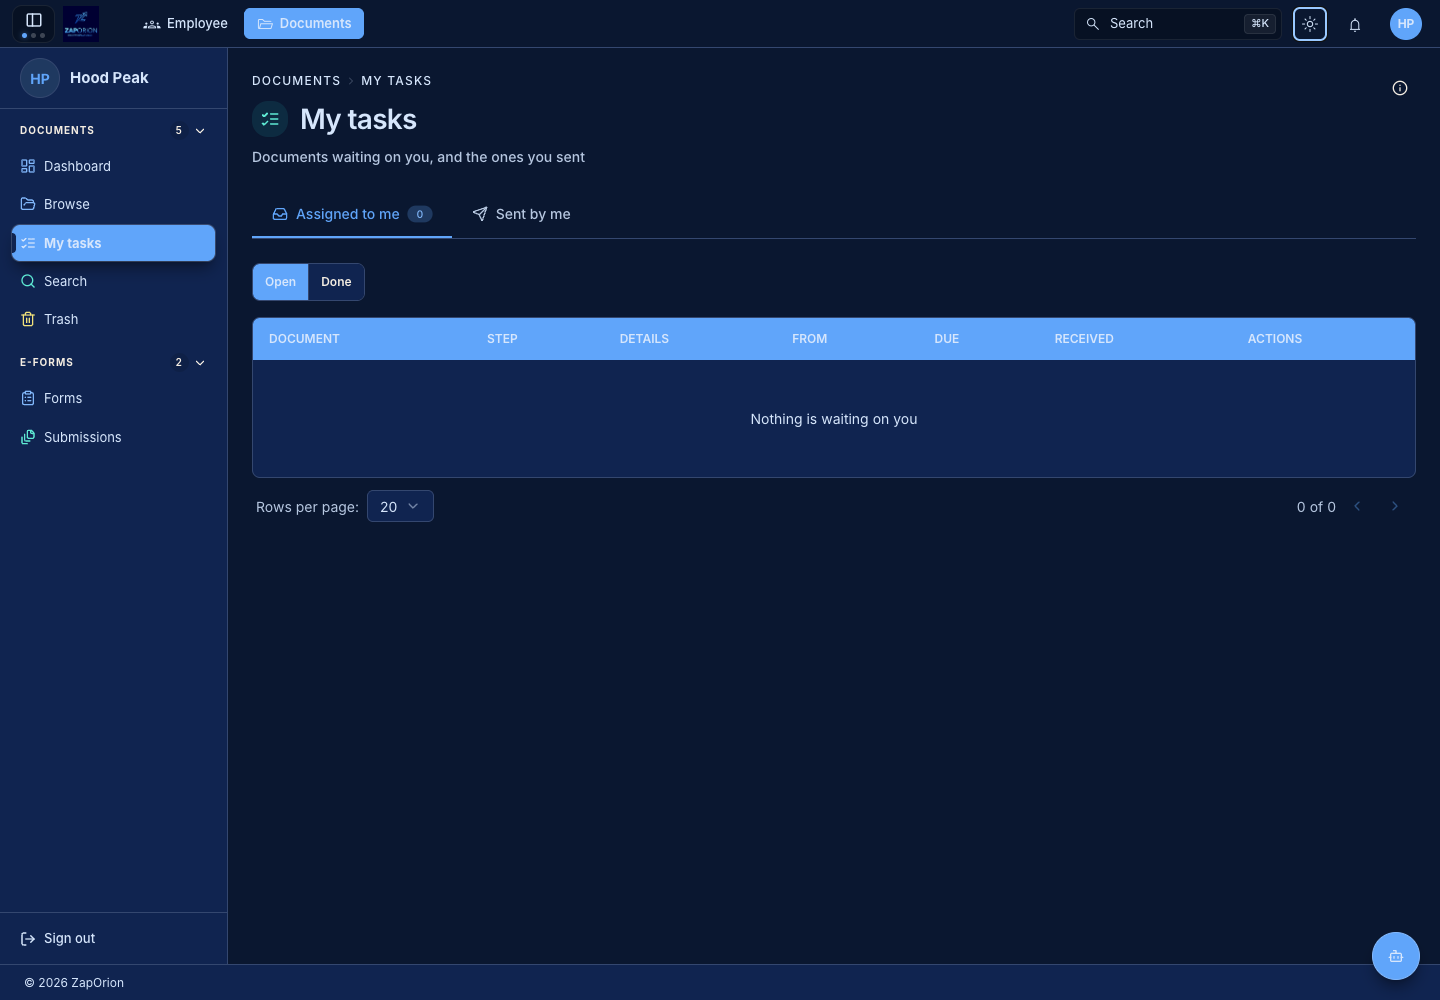Image resolution: width=1440 pixels, height=1000 pixels.
Task: Click the page info icon
Action: (x=1400, y=88)
